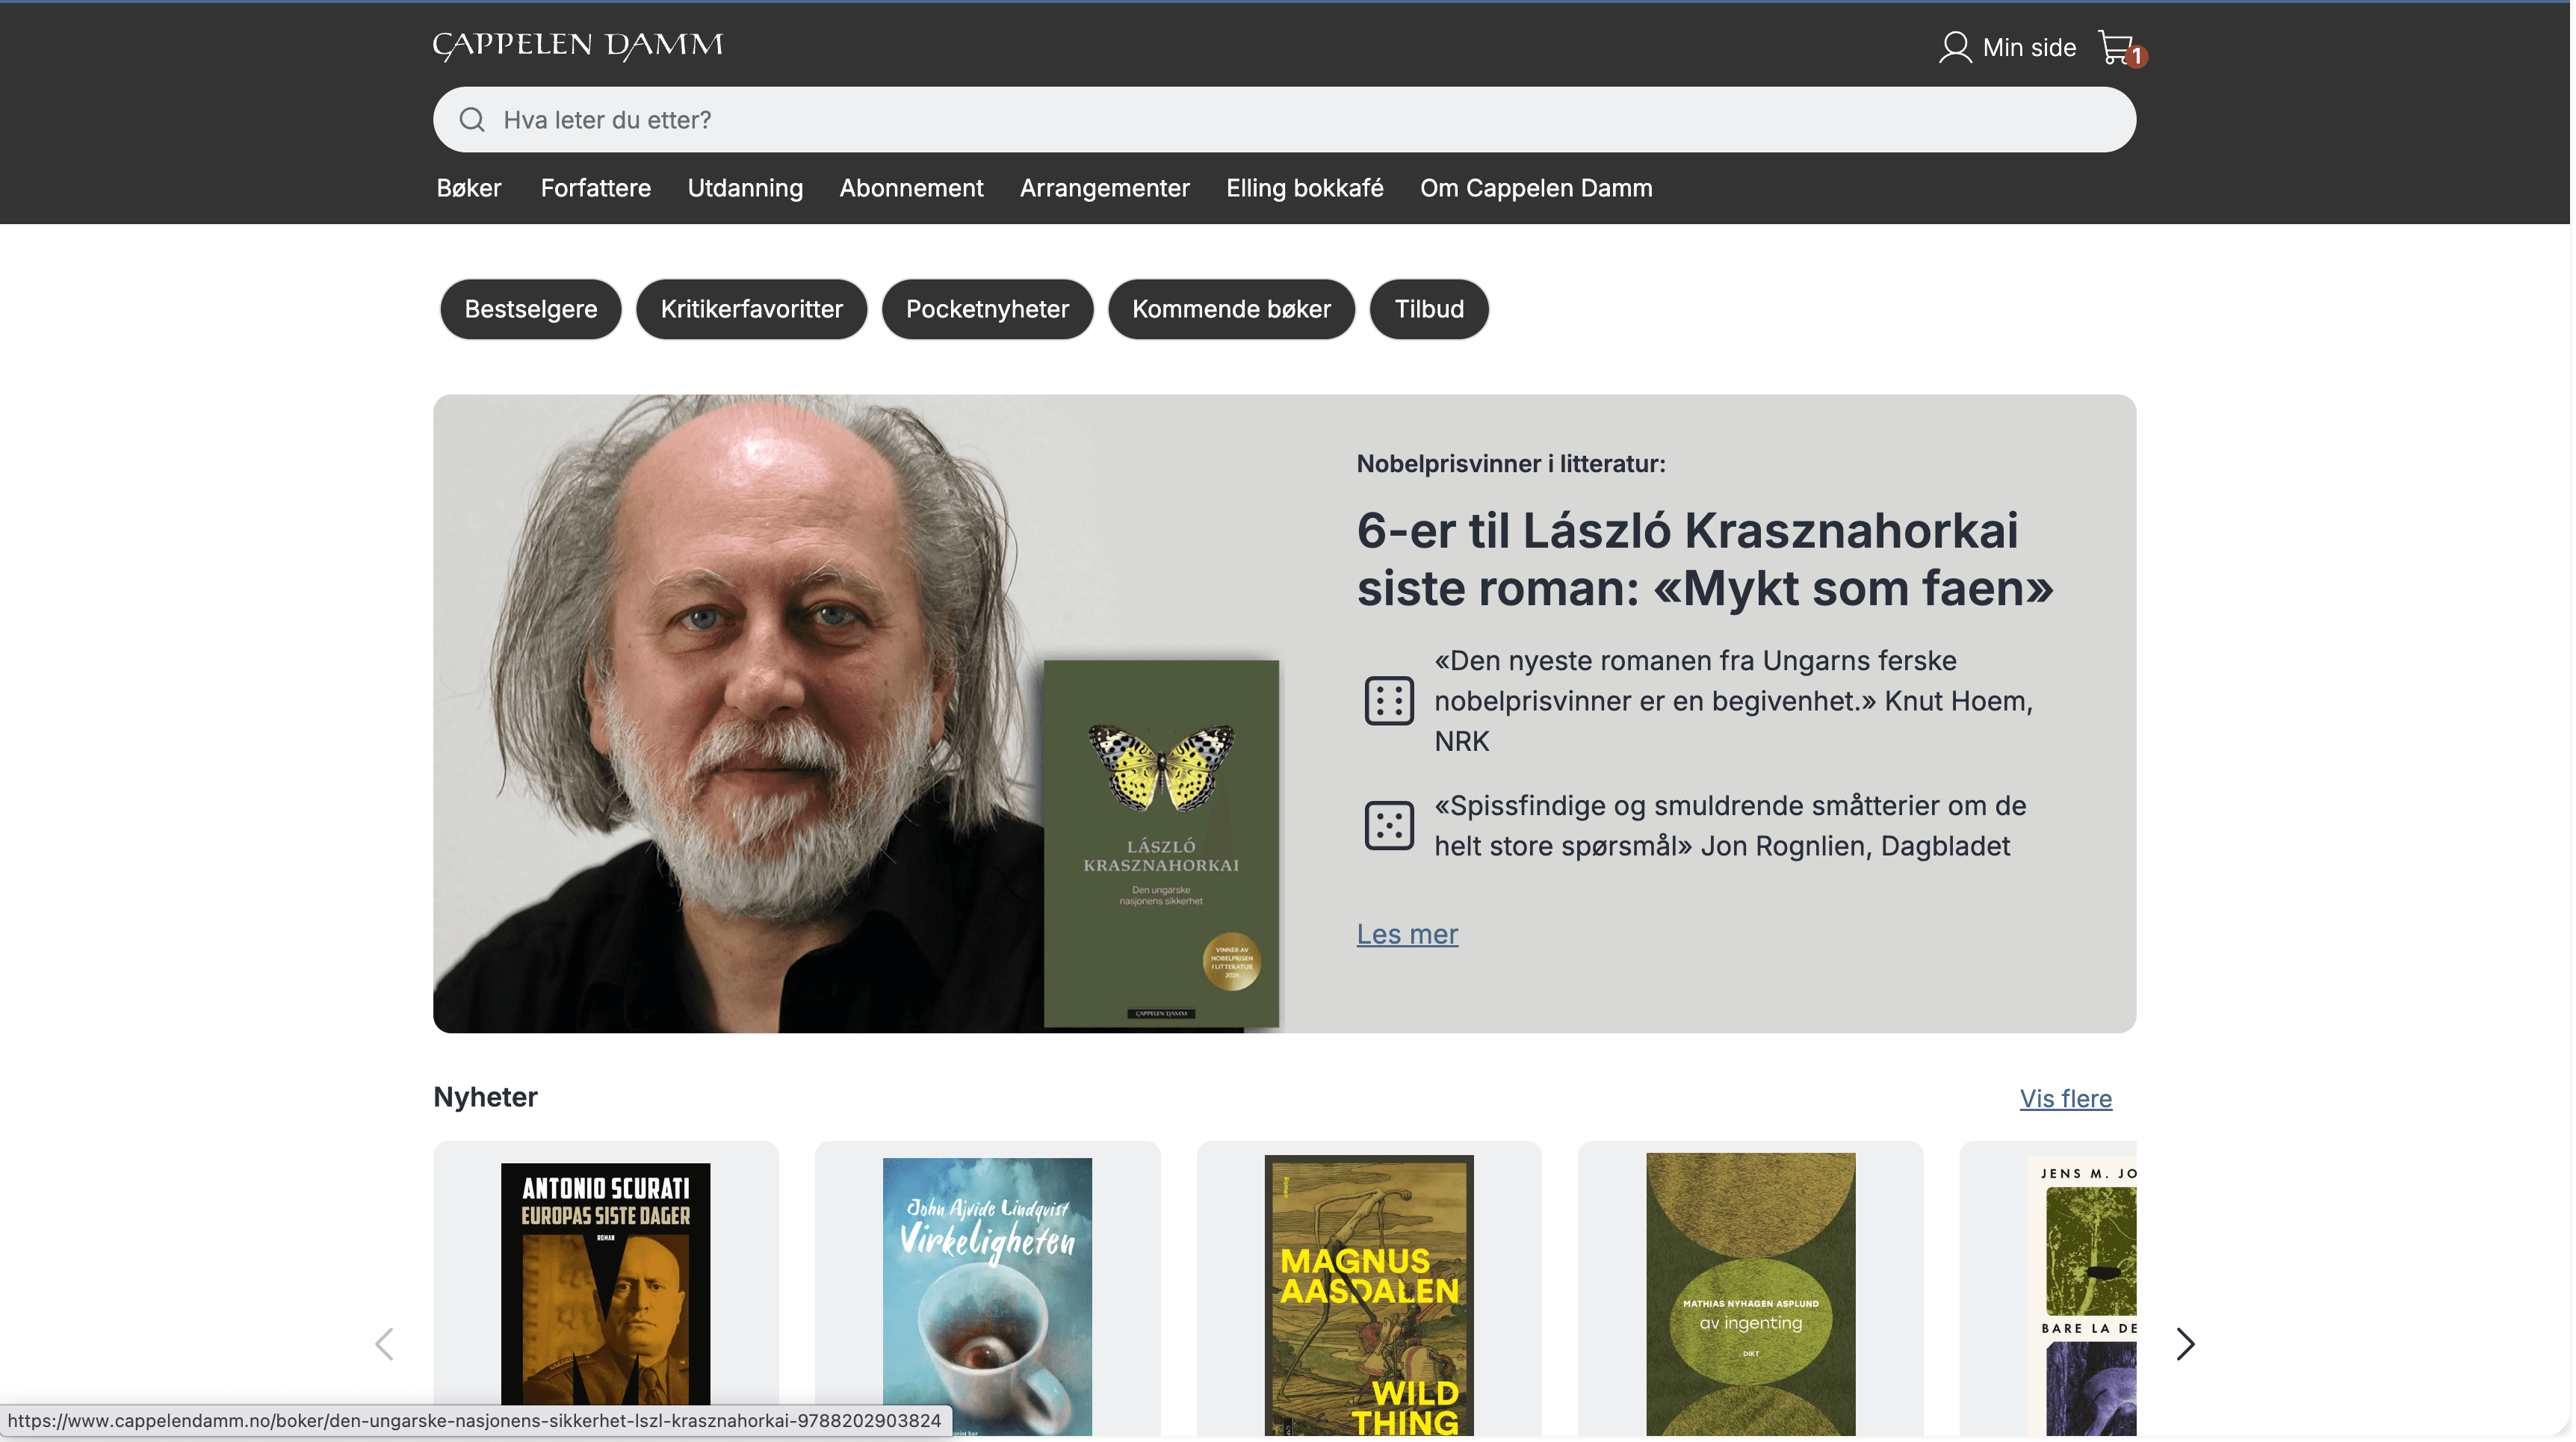
Task: Select the Bestselgere filter pill
Action: pos(531,309)
